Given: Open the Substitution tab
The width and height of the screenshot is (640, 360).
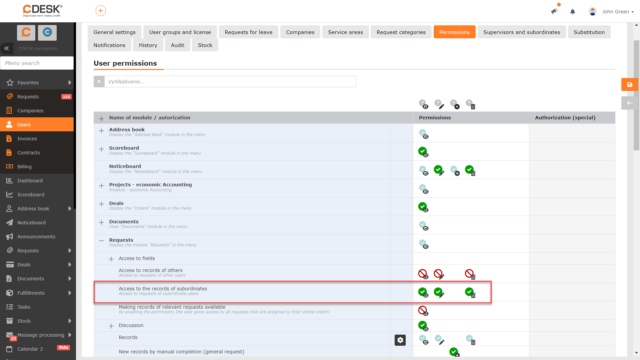Looking at the screenshot, I should coord(589,32).
